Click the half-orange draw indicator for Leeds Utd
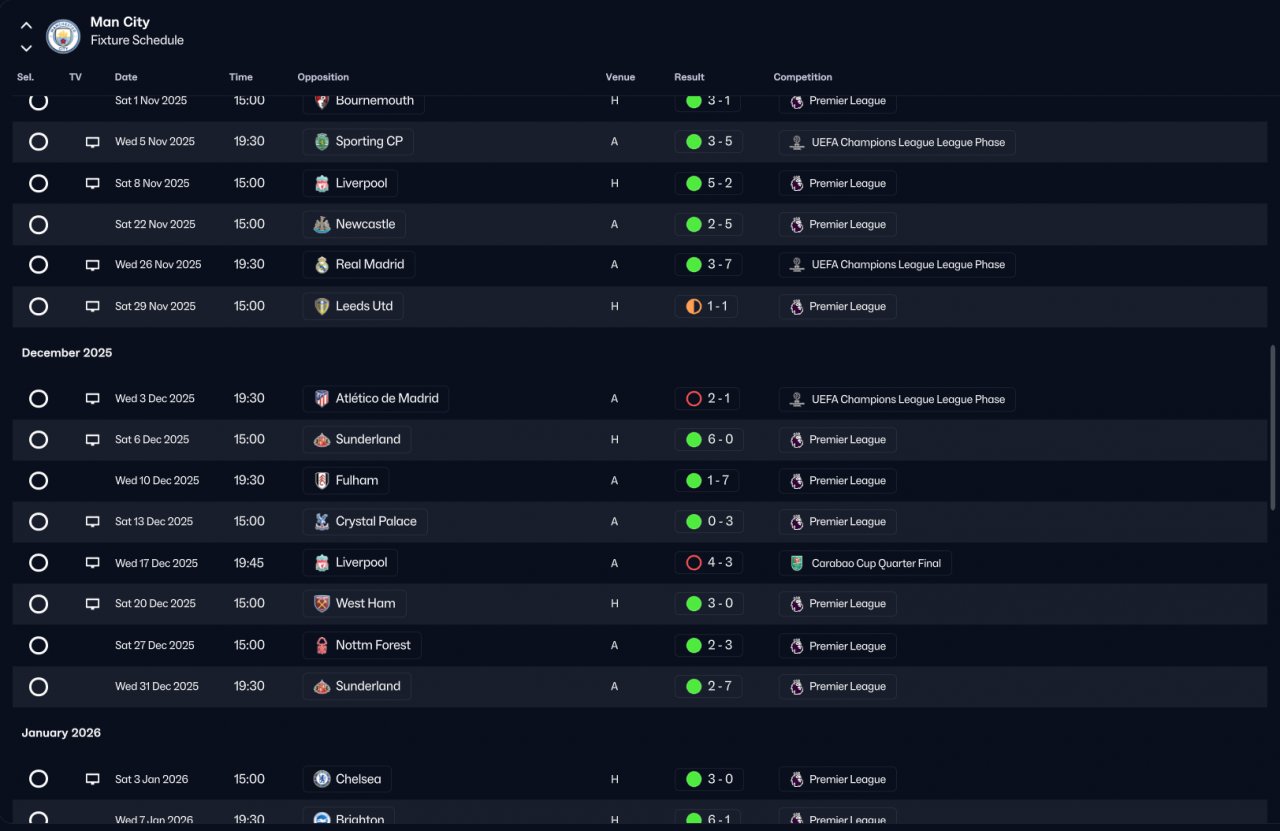 coord(693,306)
